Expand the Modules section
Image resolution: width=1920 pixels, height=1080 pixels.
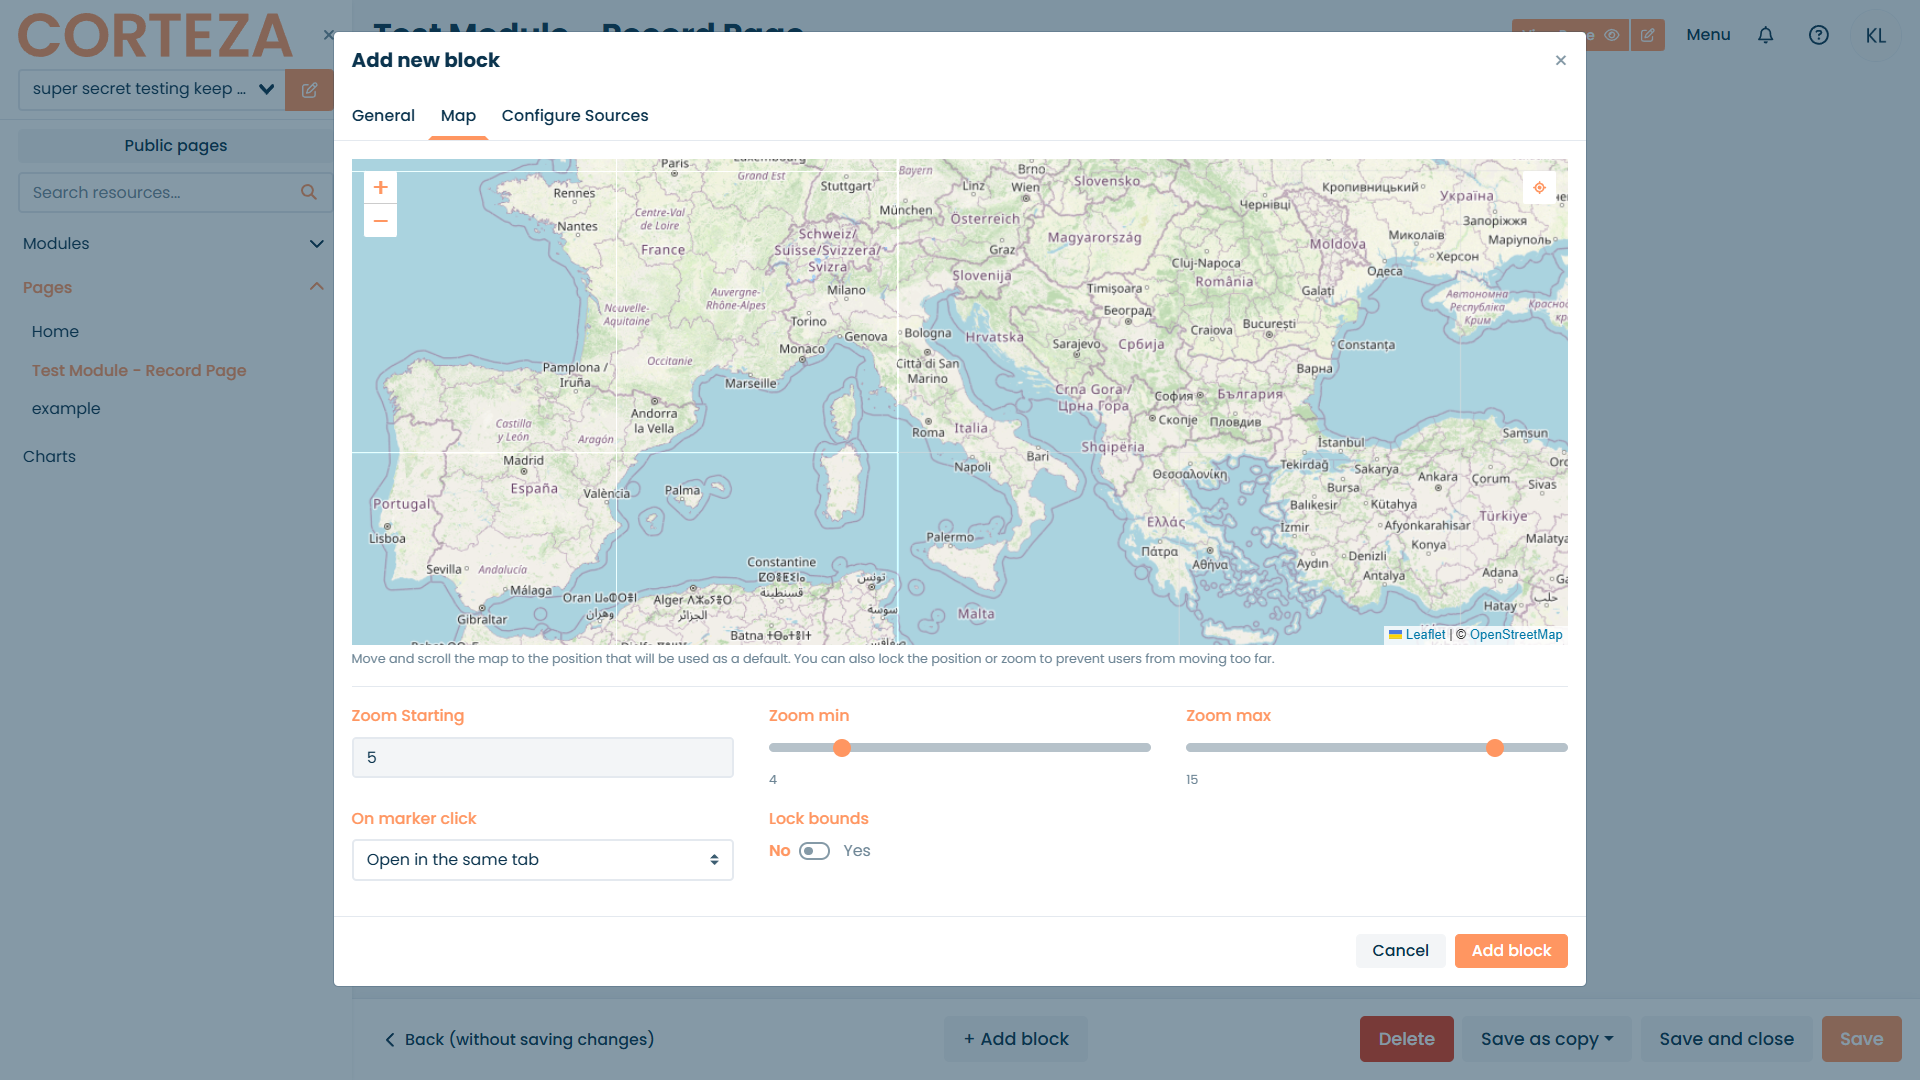tap(174, 244)
